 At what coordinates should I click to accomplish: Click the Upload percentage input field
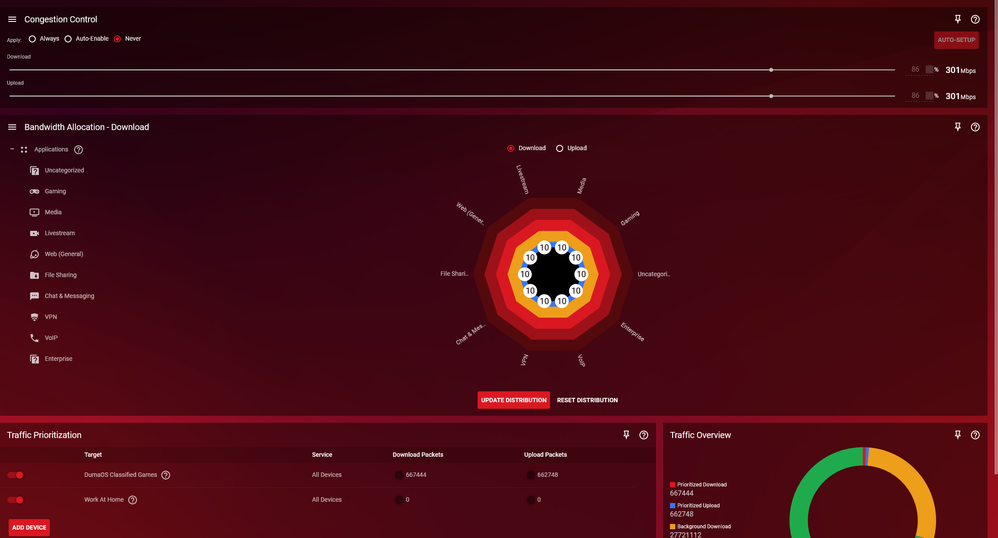tap(919, 96)
